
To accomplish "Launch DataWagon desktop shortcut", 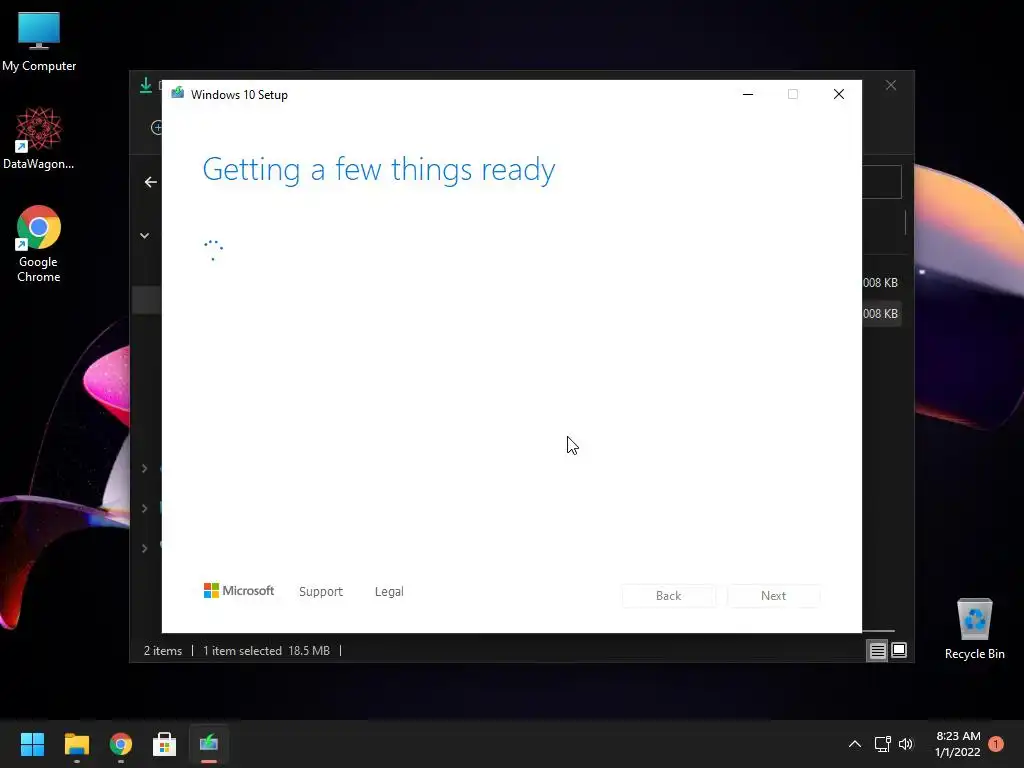I will click(39, 138).
